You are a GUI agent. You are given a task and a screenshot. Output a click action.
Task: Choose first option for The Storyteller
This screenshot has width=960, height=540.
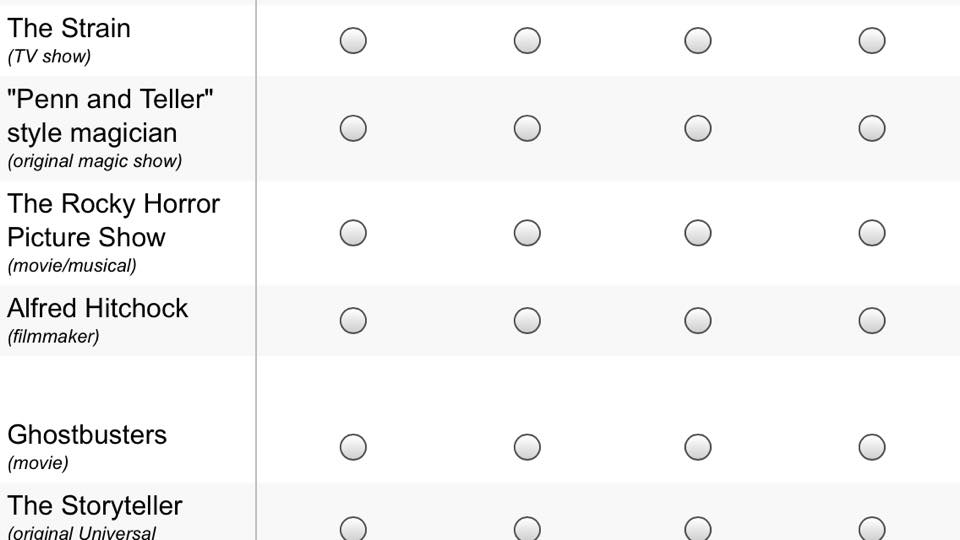coord(353,529)
